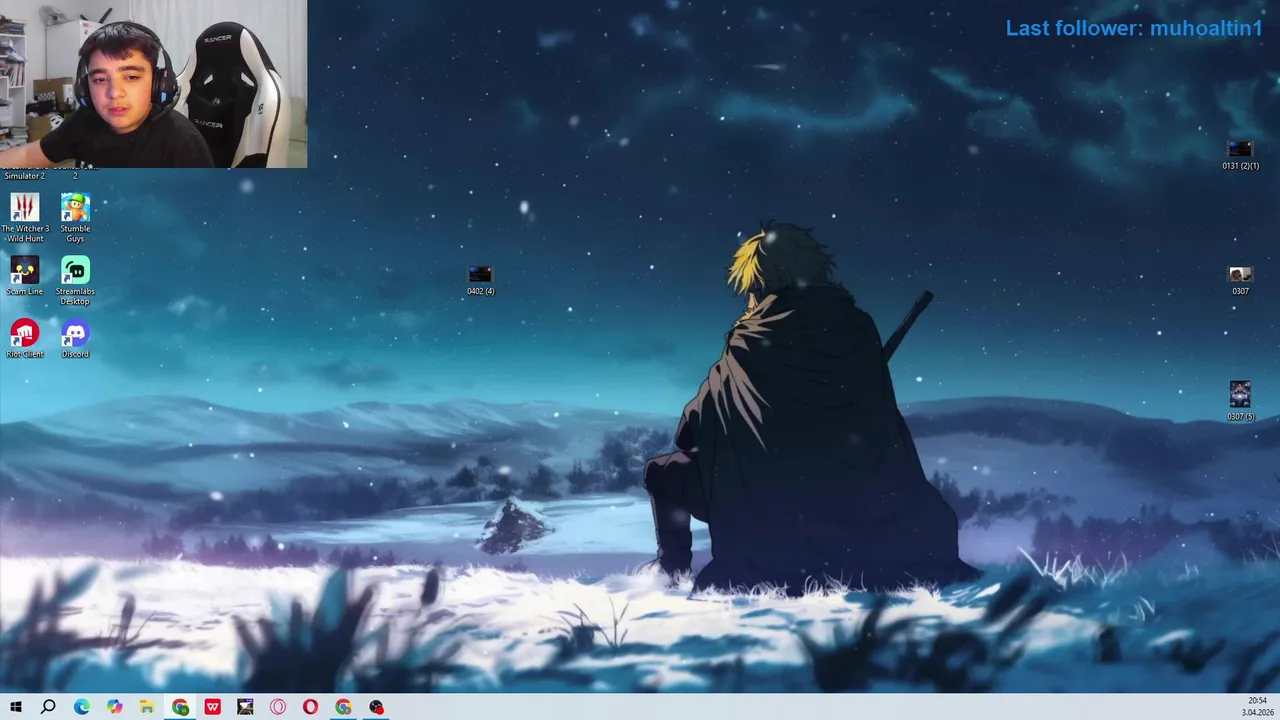This screenshot has width=1280, height=720.
Task: Open the Discord desktop shortcut
Action: click(75, 338)
